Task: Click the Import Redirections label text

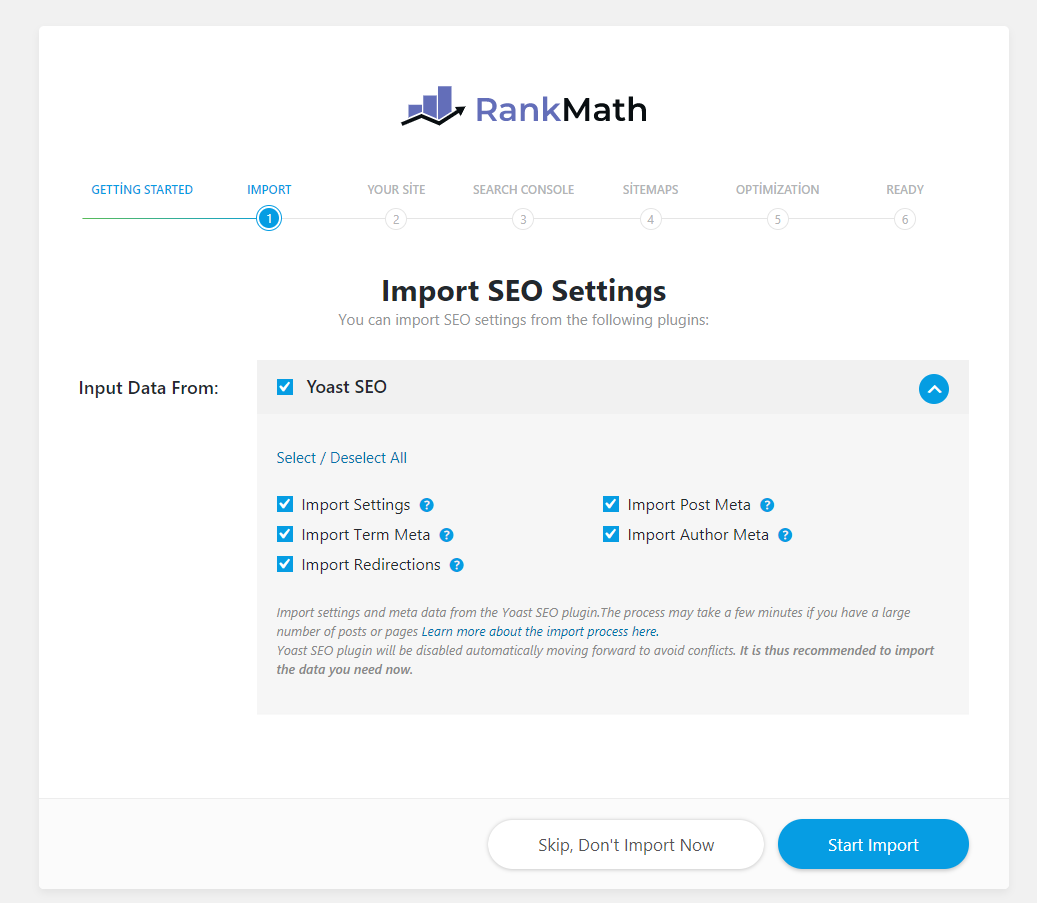Action: tap(371, 565)
